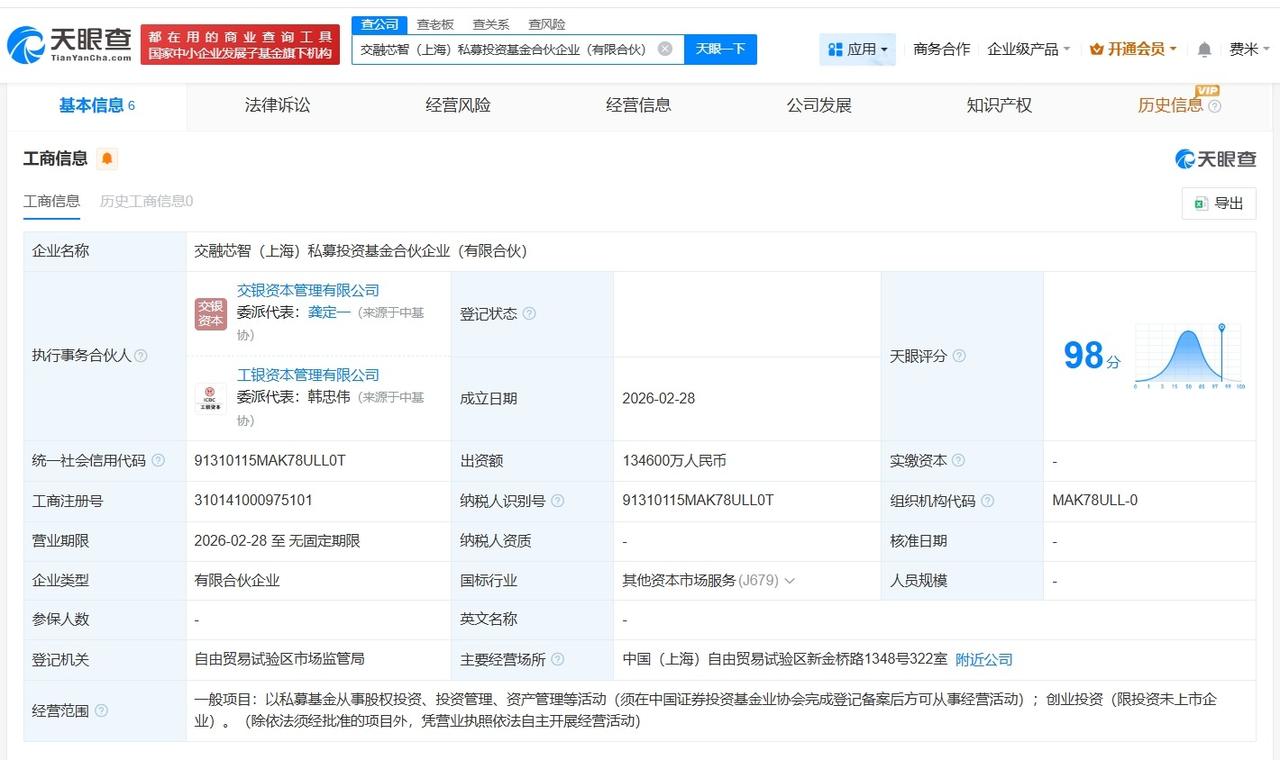Image resolution: width=1280 pixels, height=760 pixels.
Task: Switch to the 法律诉讼 tab
Action: pos(277,105)
